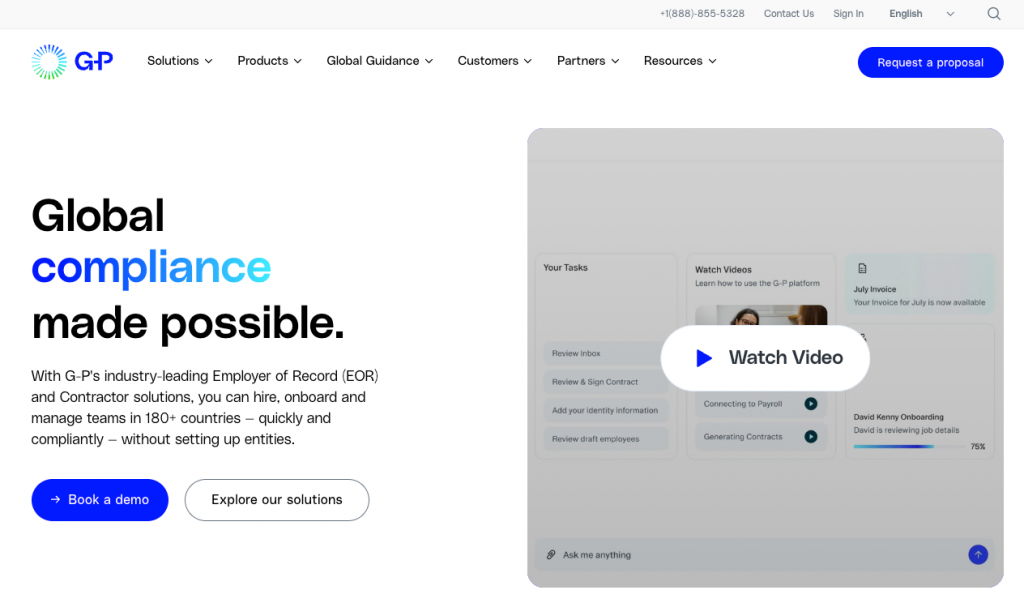The image size is (1024, 603).
Task: Select English language label
Action: point(906,14)
